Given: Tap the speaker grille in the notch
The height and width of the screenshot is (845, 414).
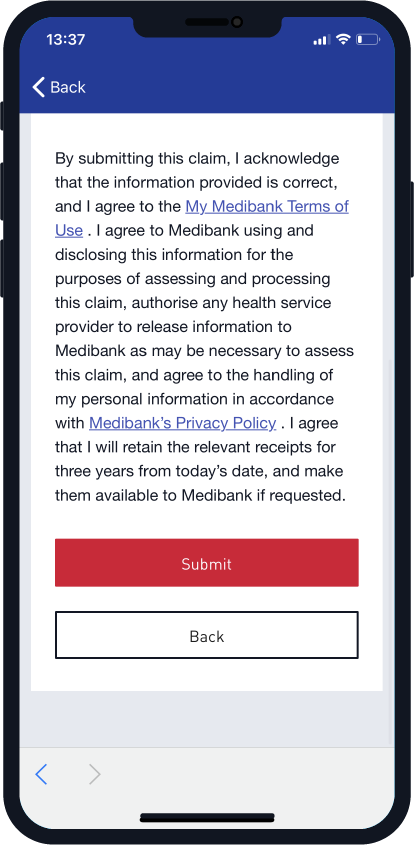Looking at the screenshot, I should pos(206,22).
